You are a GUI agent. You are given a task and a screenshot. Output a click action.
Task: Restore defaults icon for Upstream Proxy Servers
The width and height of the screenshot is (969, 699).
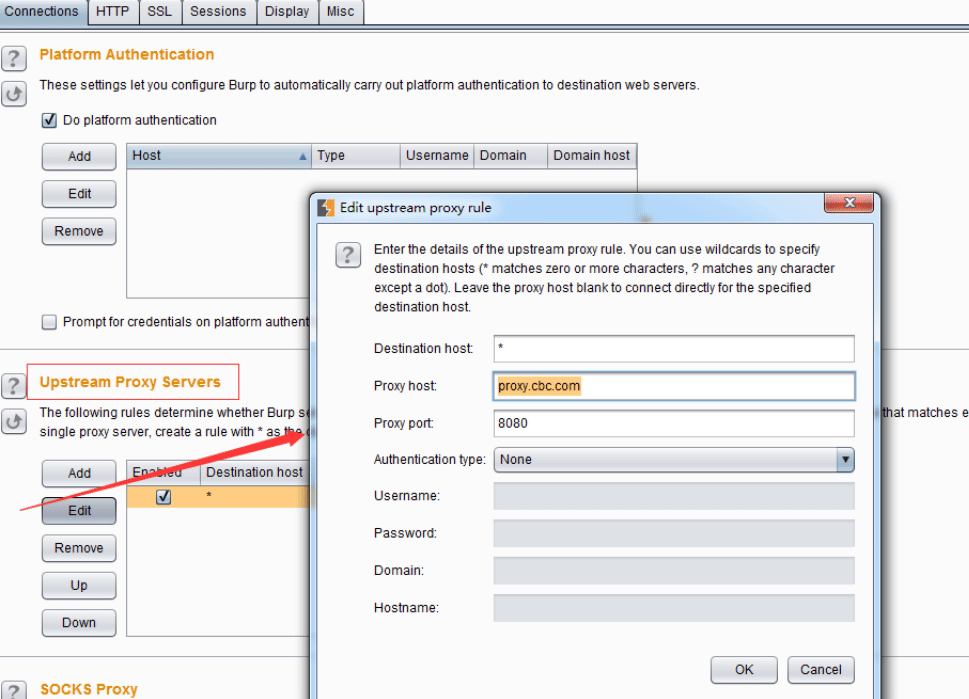pos(14,422)
